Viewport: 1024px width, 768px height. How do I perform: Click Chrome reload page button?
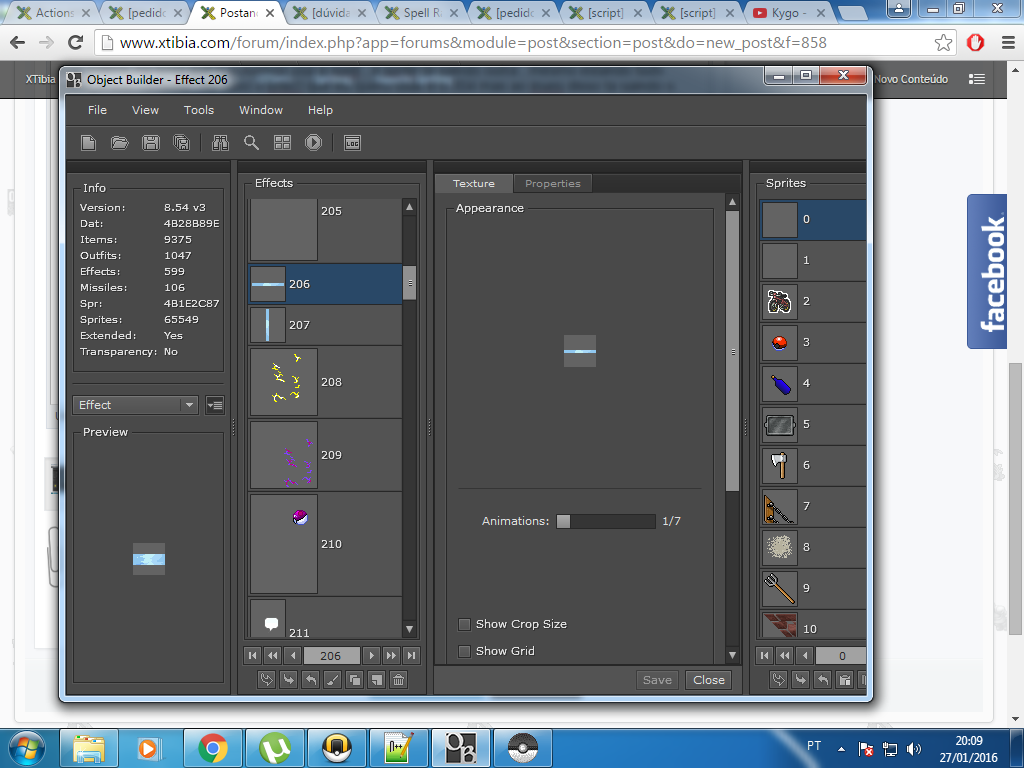76,42
